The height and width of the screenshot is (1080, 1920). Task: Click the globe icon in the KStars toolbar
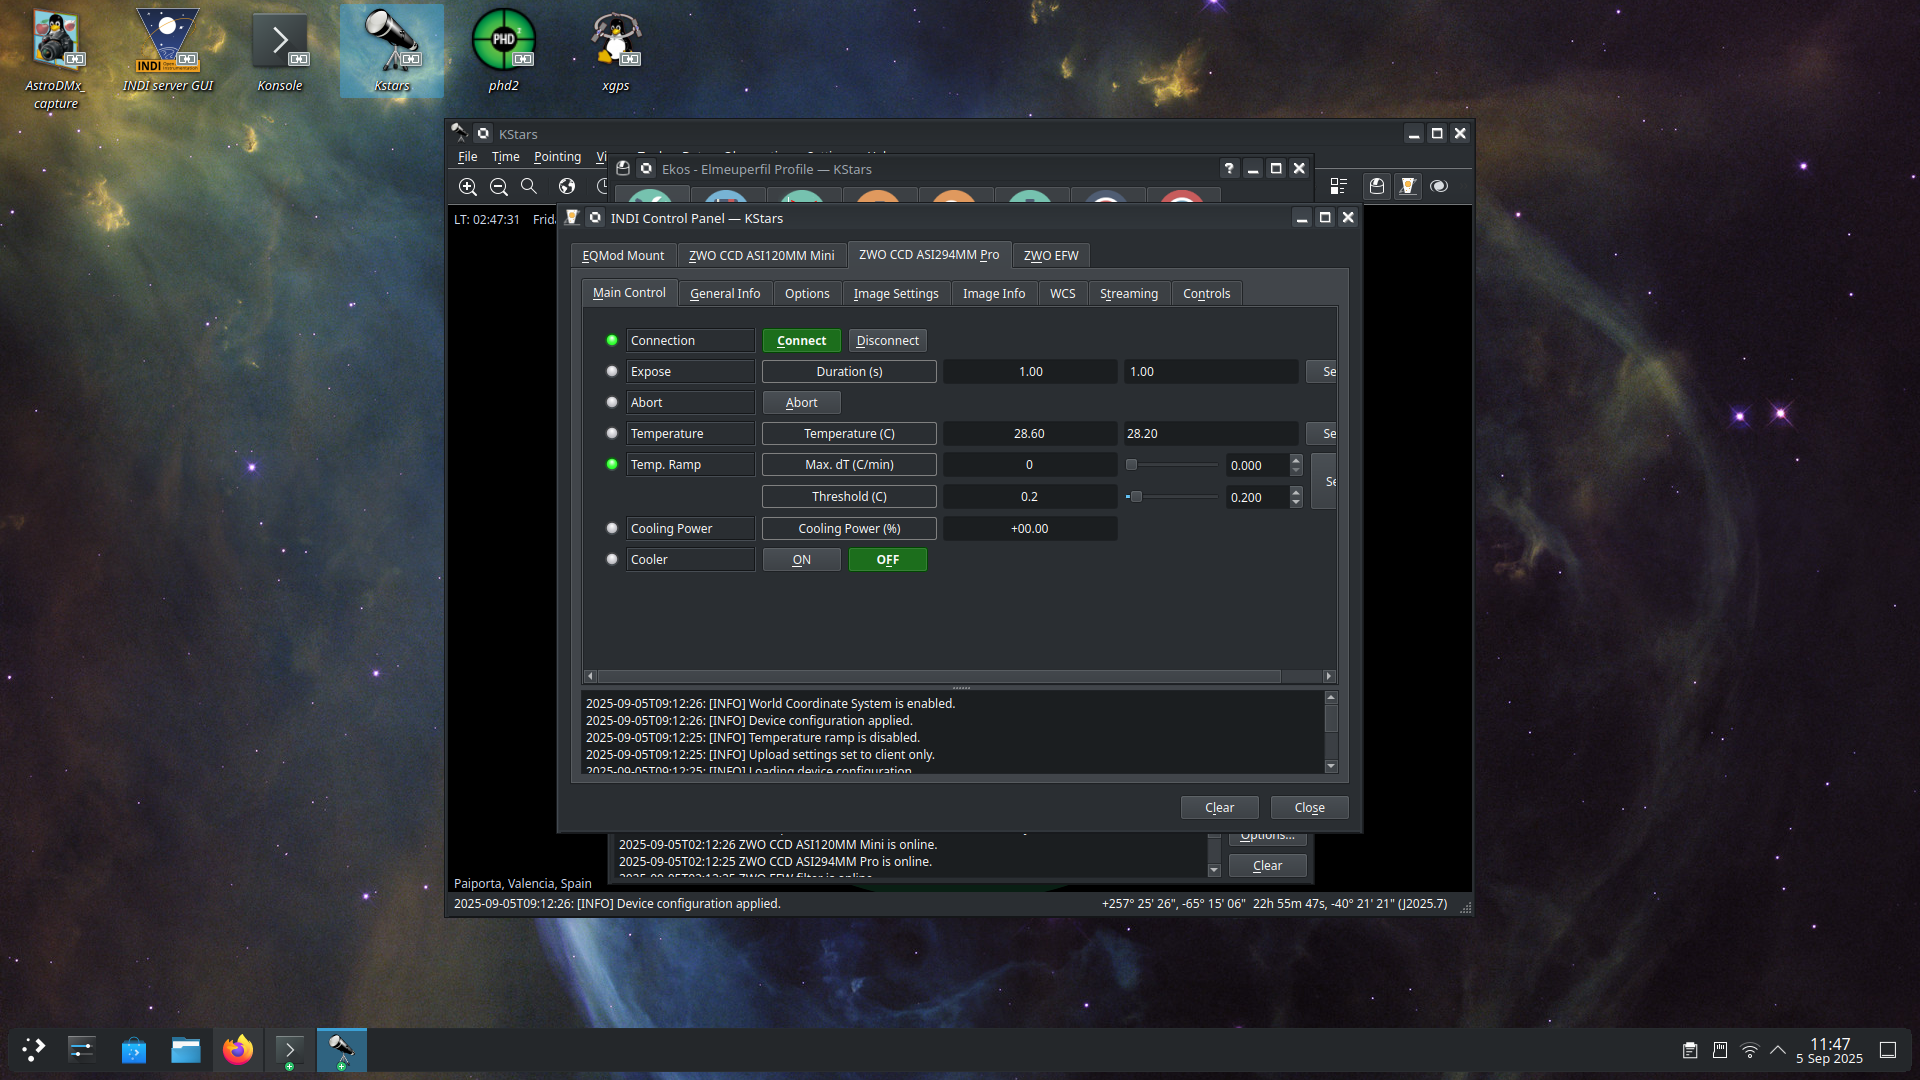tap(567, 186)
